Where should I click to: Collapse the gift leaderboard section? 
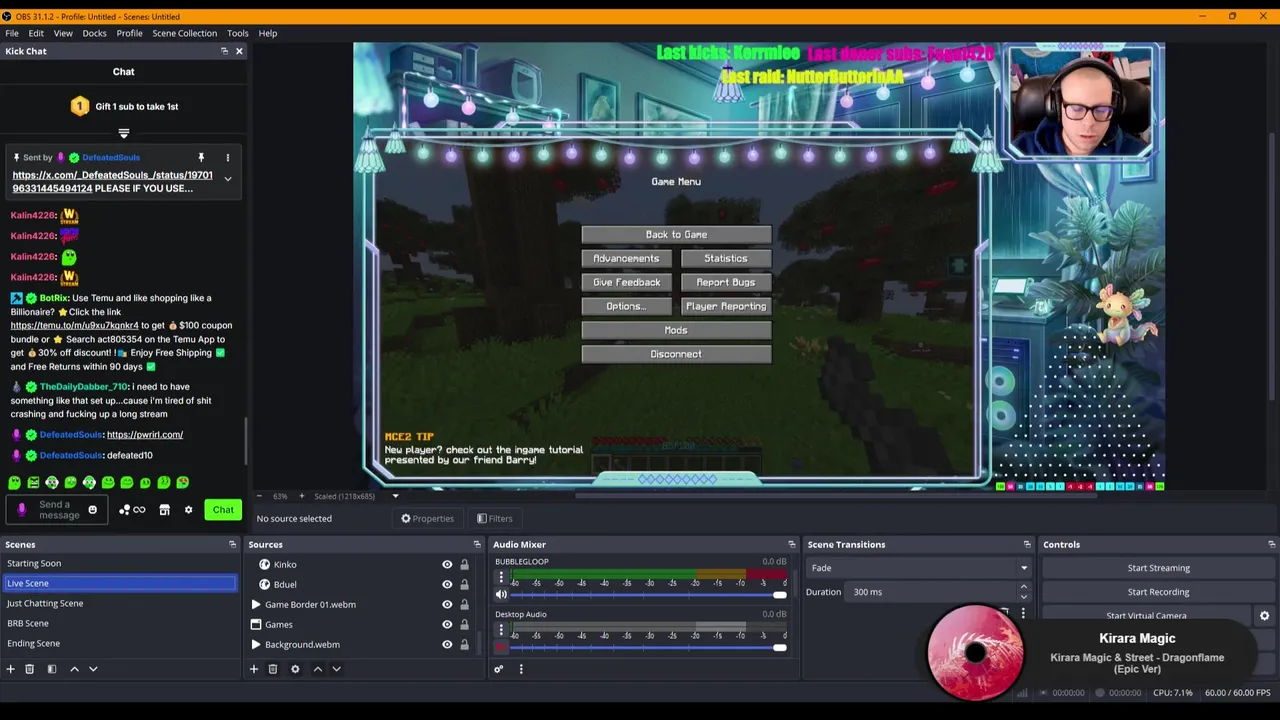pos(124,133)
